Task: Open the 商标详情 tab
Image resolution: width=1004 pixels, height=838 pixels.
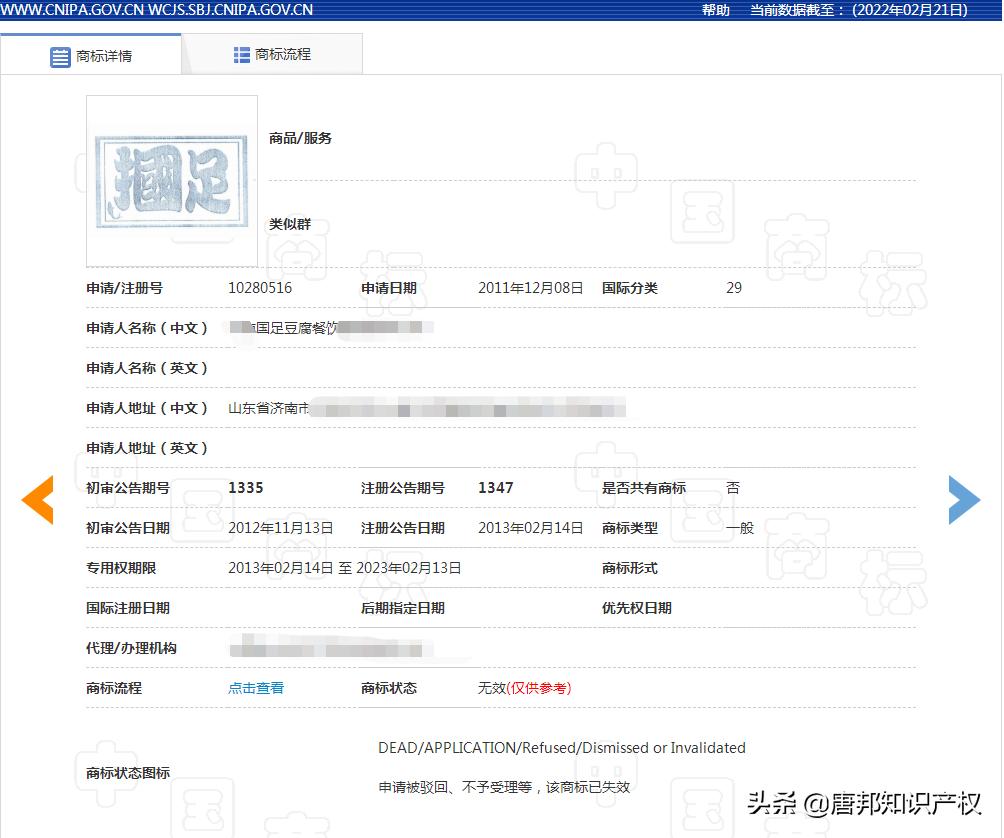Action: click(100, 56)
